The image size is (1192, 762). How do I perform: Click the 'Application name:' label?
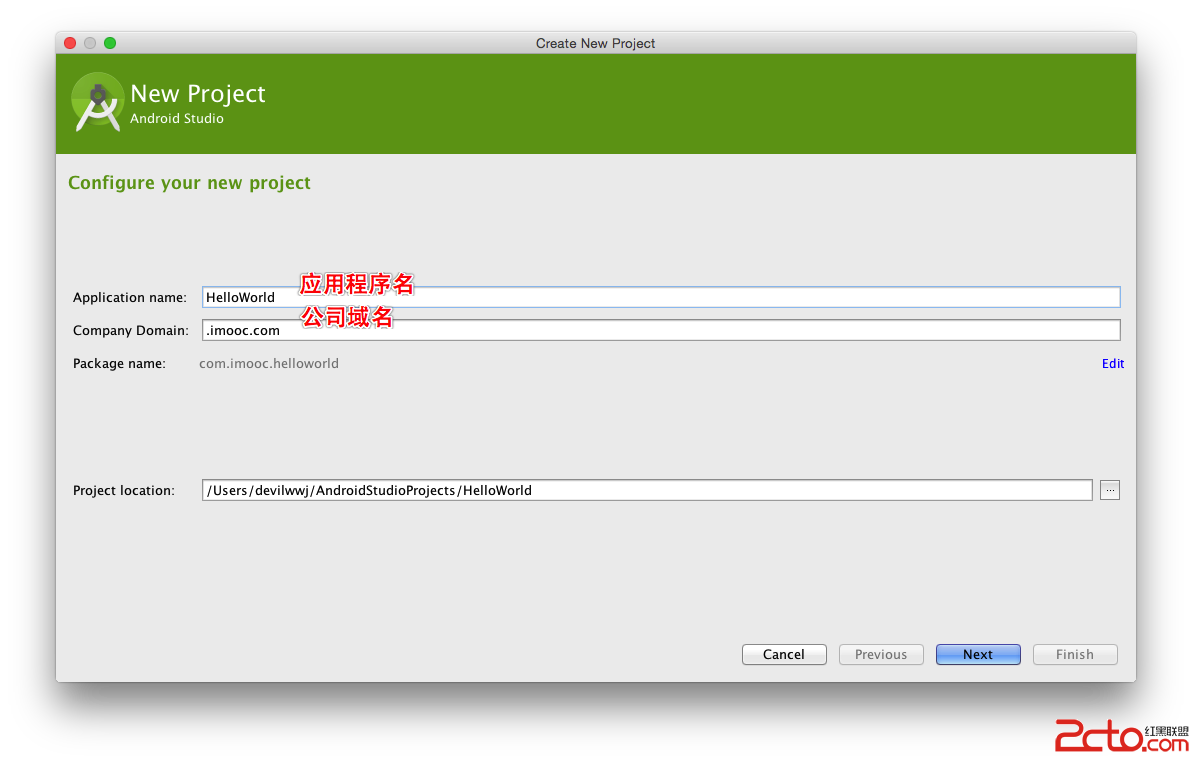click(129, 297)
